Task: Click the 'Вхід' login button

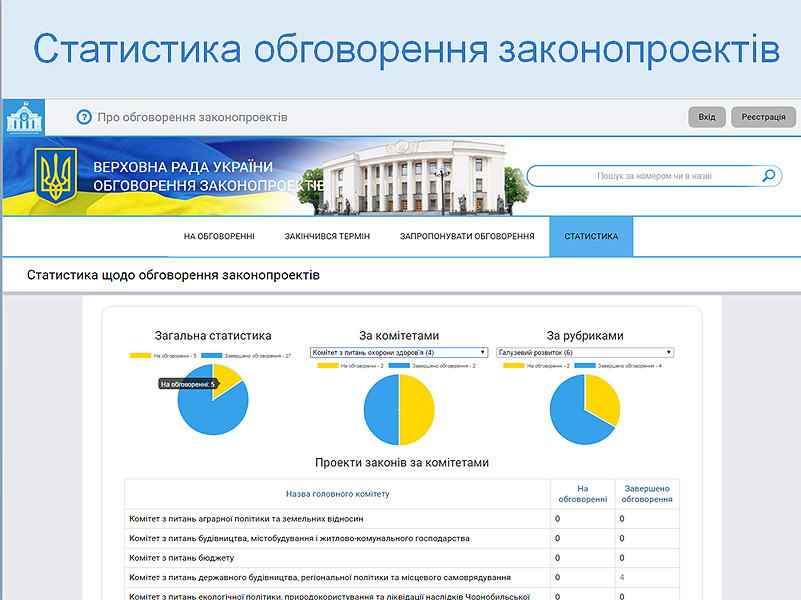Action: point(707,117)
